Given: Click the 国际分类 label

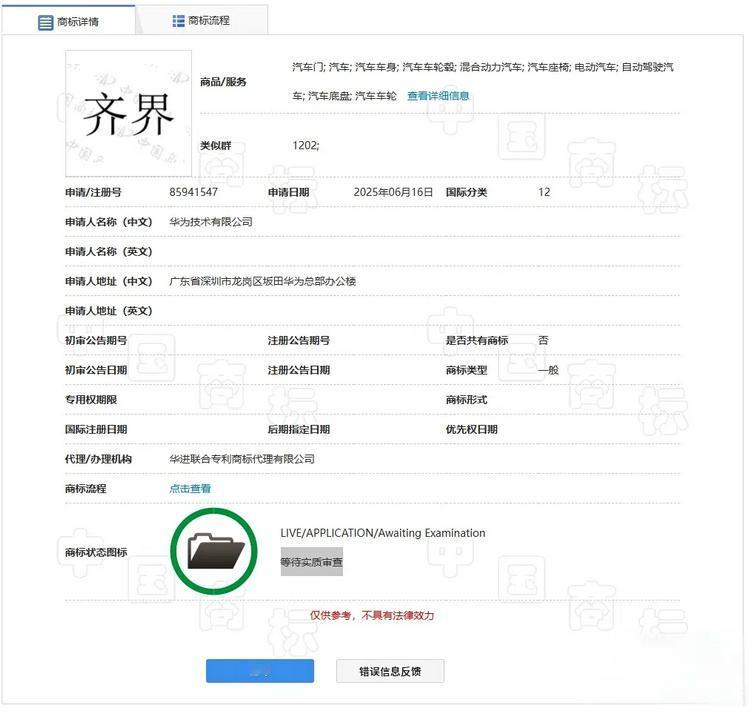Looking at the screenshot, I should (467, 192).
